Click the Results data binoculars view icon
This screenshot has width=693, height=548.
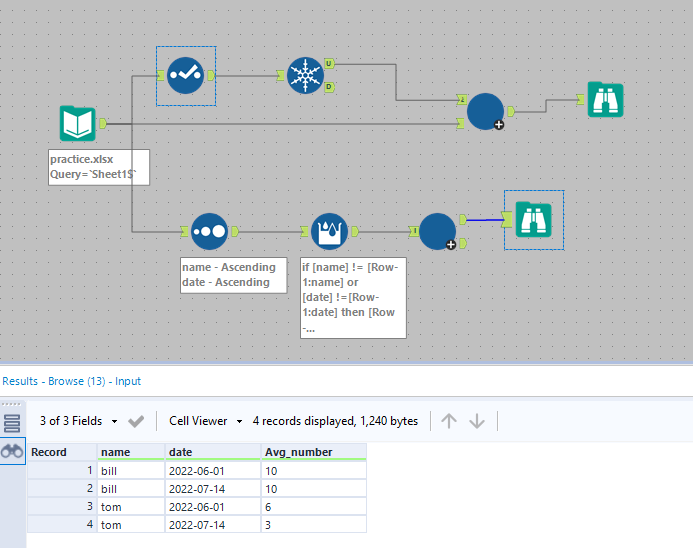point(12,451)
